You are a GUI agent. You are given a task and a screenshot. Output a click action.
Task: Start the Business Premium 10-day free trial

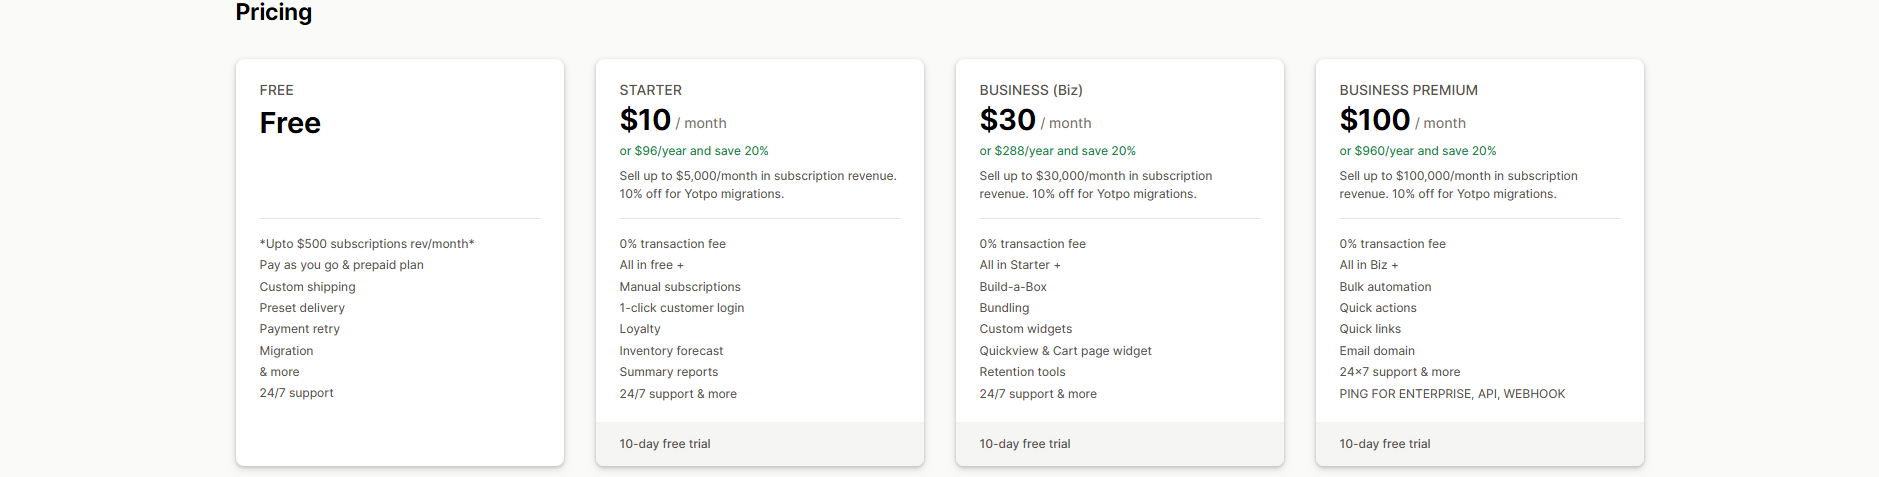[x=1384, y=444]
